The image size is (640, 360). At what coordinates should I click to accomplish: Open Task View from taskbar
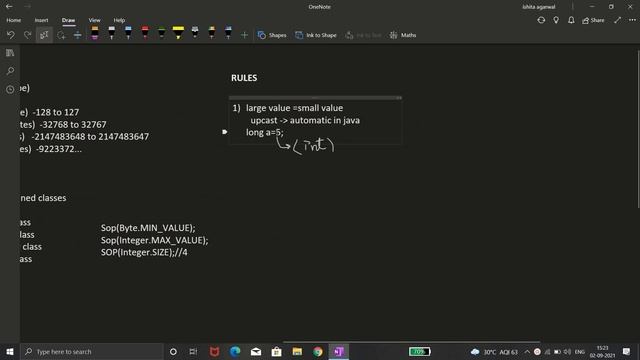pos(193,351)
